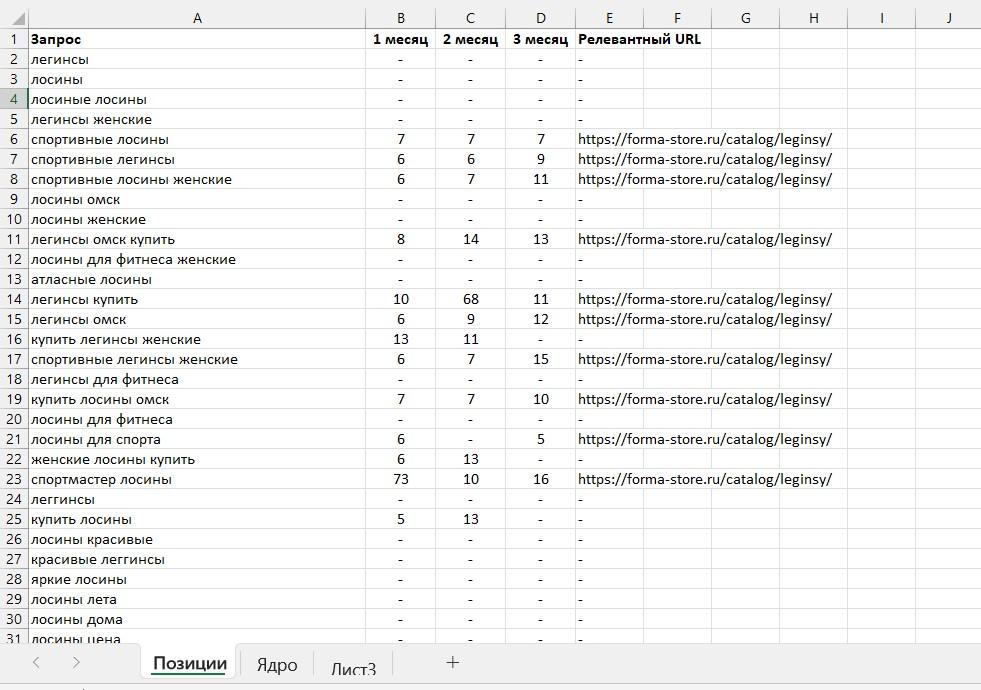Screen dimensions: 981x690
Task: Click the cell reading лосиные лосины
Action: 197,99
